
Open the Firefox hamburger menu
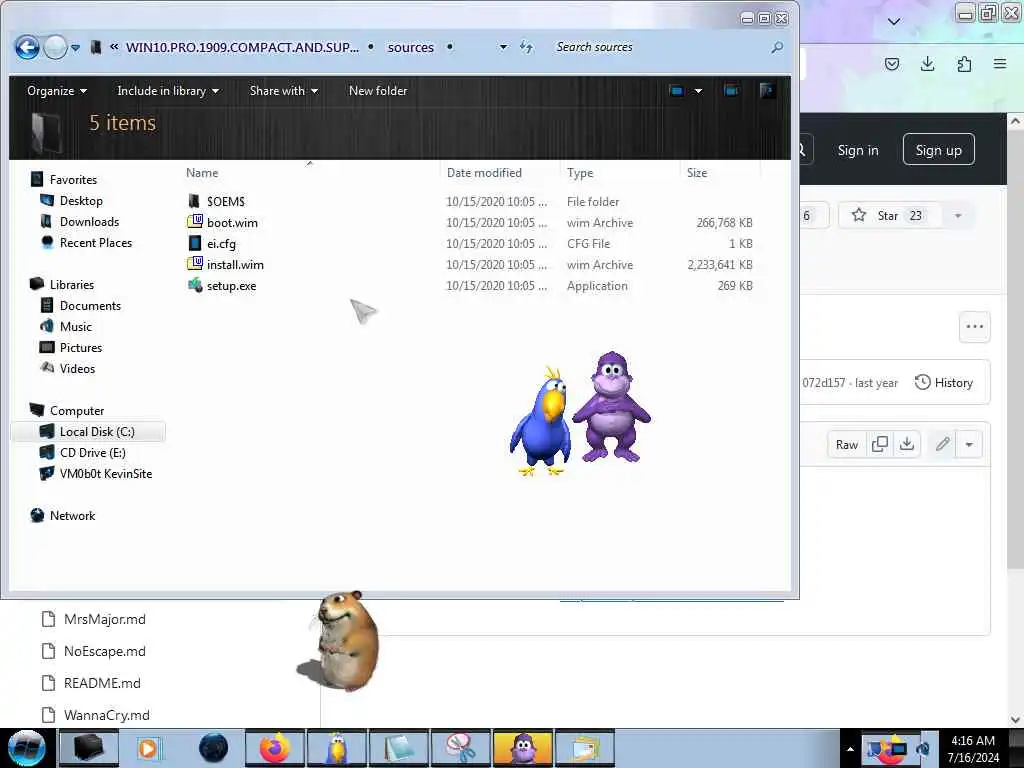tap(1000, 63)
